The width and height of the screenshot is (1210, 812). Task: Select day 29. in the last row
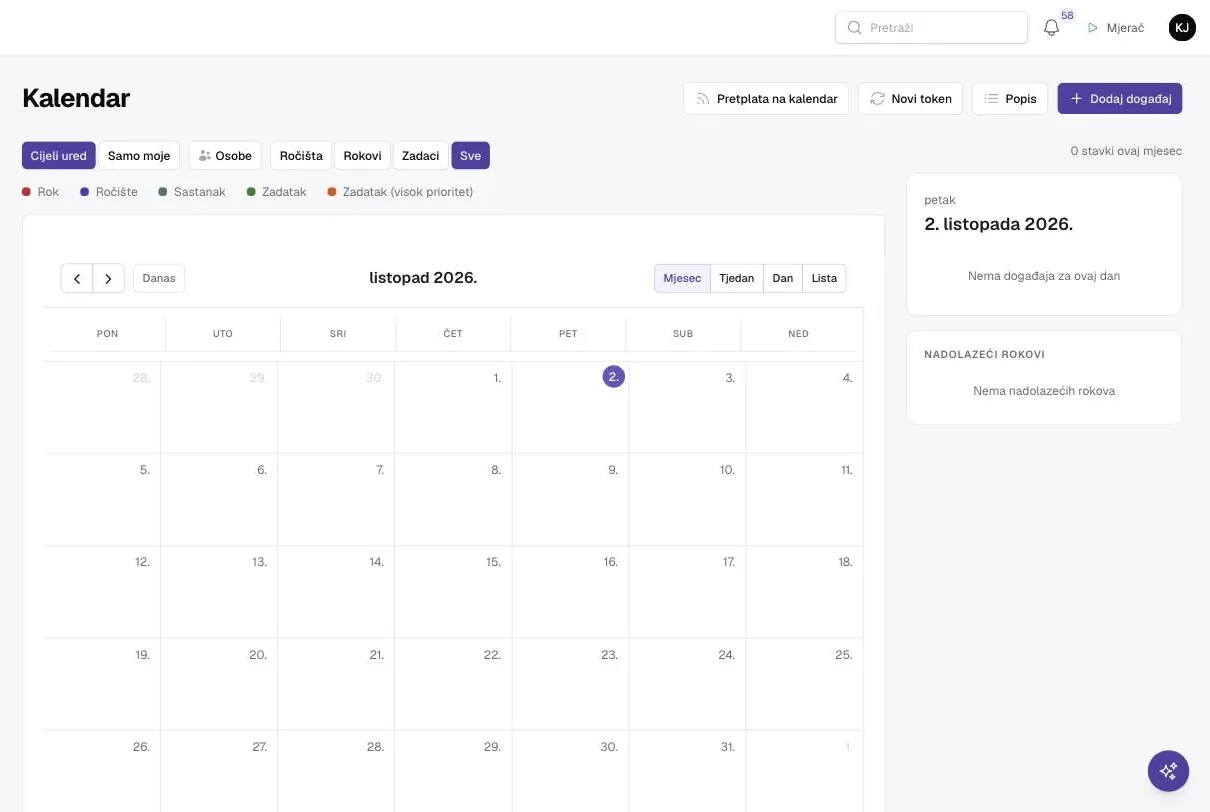[492, 747]
